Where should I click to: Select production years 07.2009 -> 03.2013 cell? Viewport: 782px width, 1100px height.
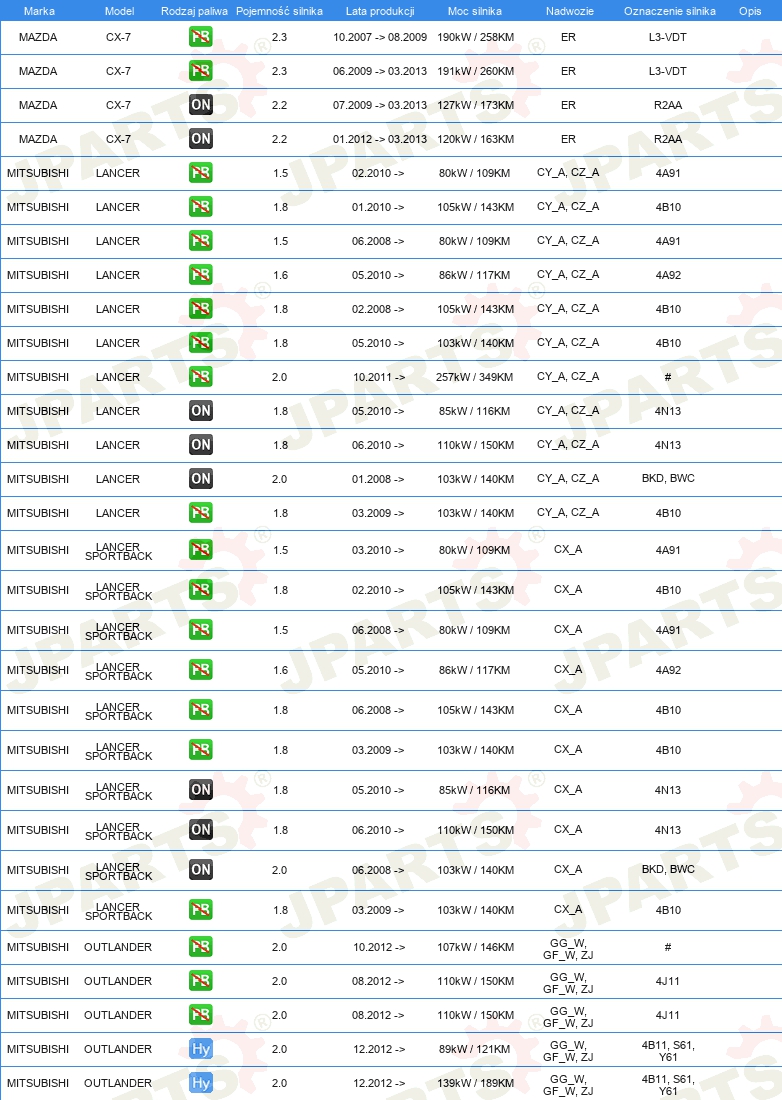click(x=380, y=105)
